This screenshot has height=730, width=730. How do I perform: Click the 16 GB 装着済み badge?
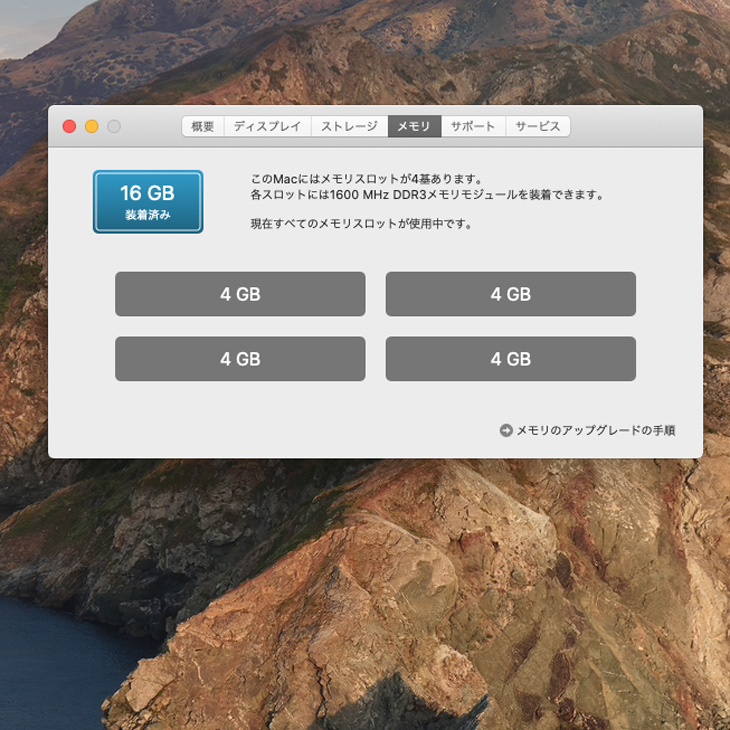tap(148, 202)
